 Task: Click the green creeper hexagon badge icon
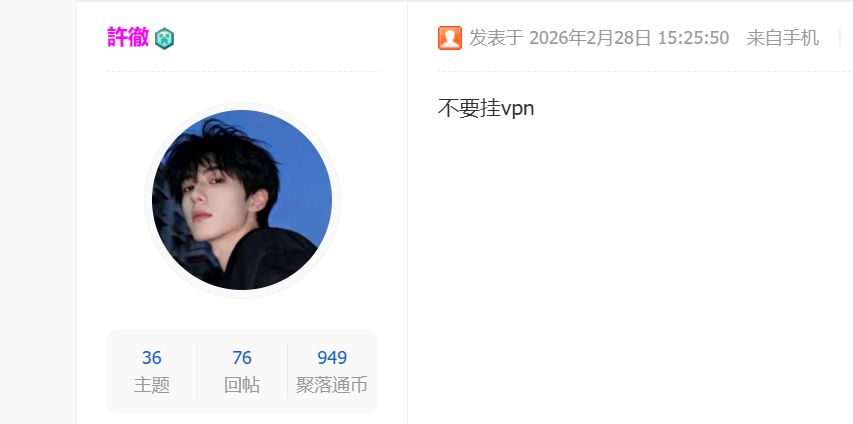point(164,39)
